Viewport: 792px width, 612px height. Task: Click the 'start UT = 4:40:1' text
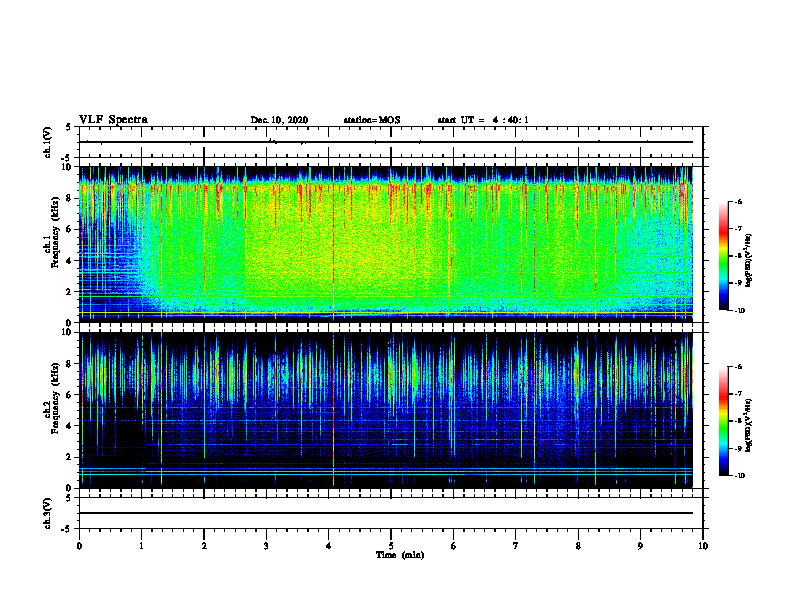[483, 120]
